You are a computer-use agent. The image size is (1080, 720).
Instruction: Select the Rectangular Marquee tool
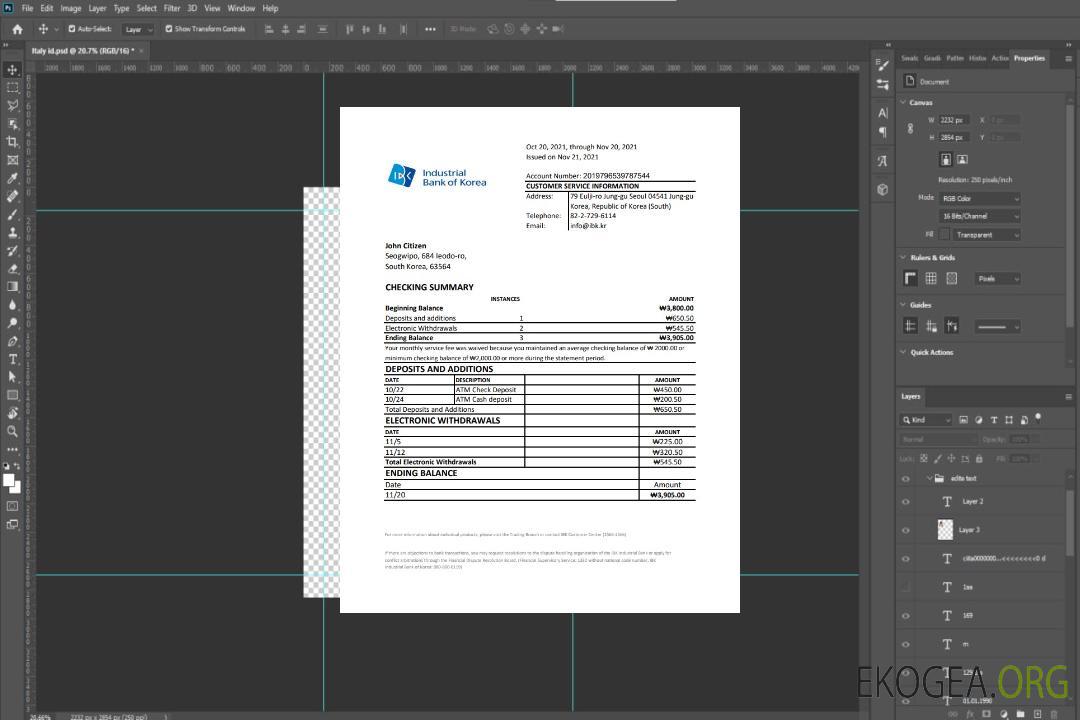click(12, 88)
